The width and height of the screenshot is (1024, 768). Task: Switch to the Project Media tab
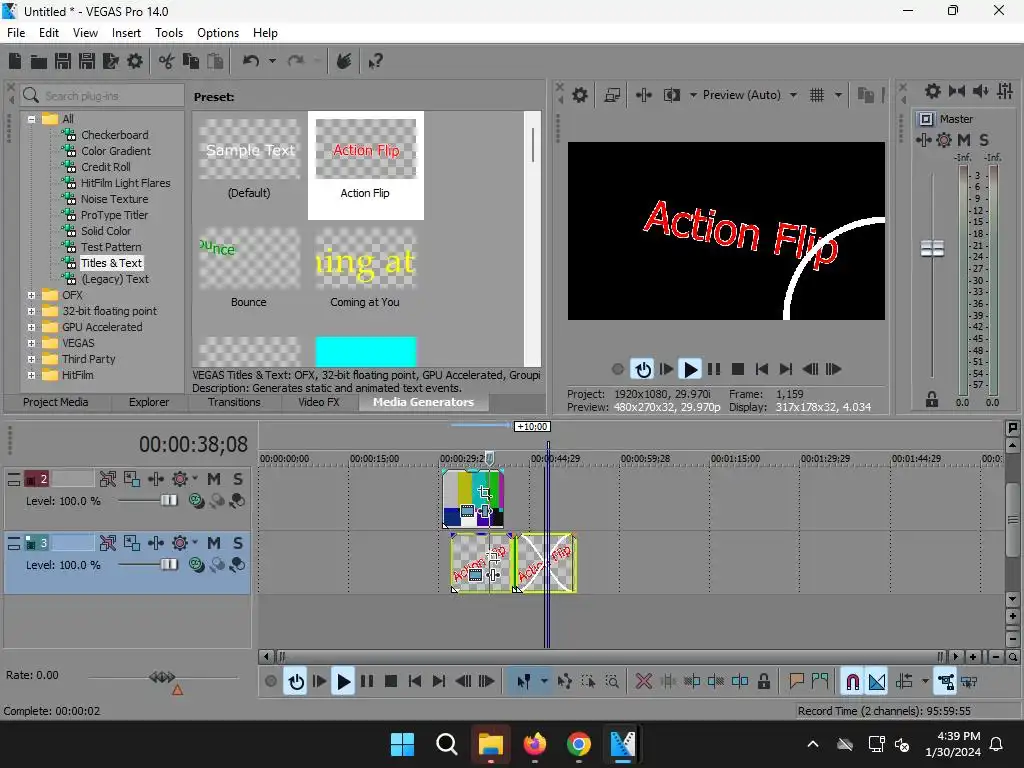tap(56, 402)
